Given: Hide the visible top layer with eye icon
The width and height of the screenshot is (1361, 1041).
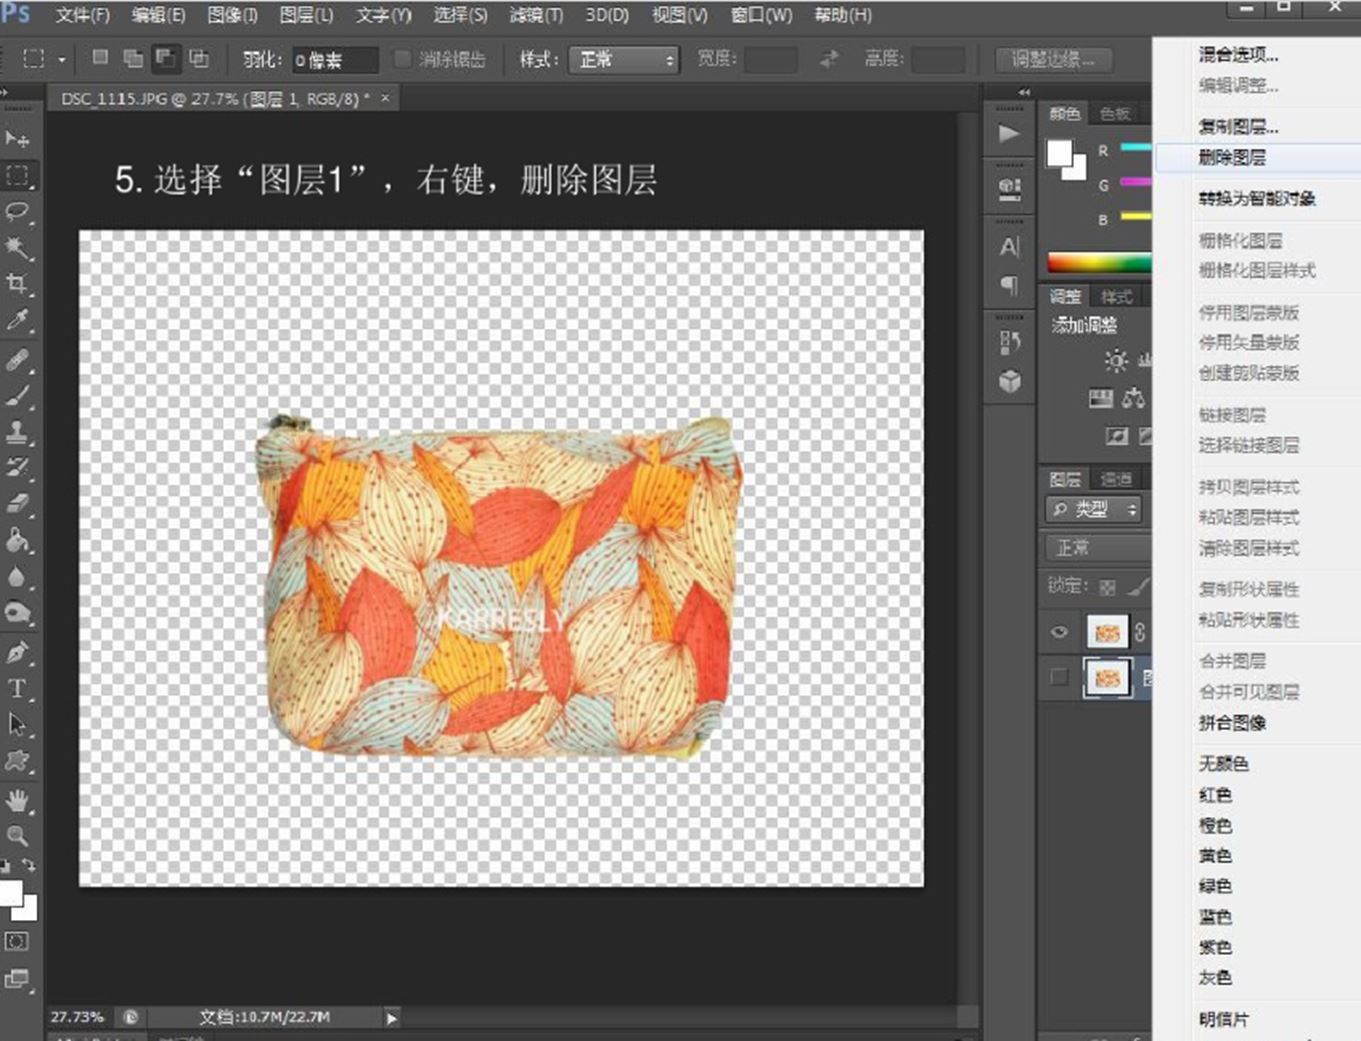Looking at the screenshot, I should pos(1059,632).
